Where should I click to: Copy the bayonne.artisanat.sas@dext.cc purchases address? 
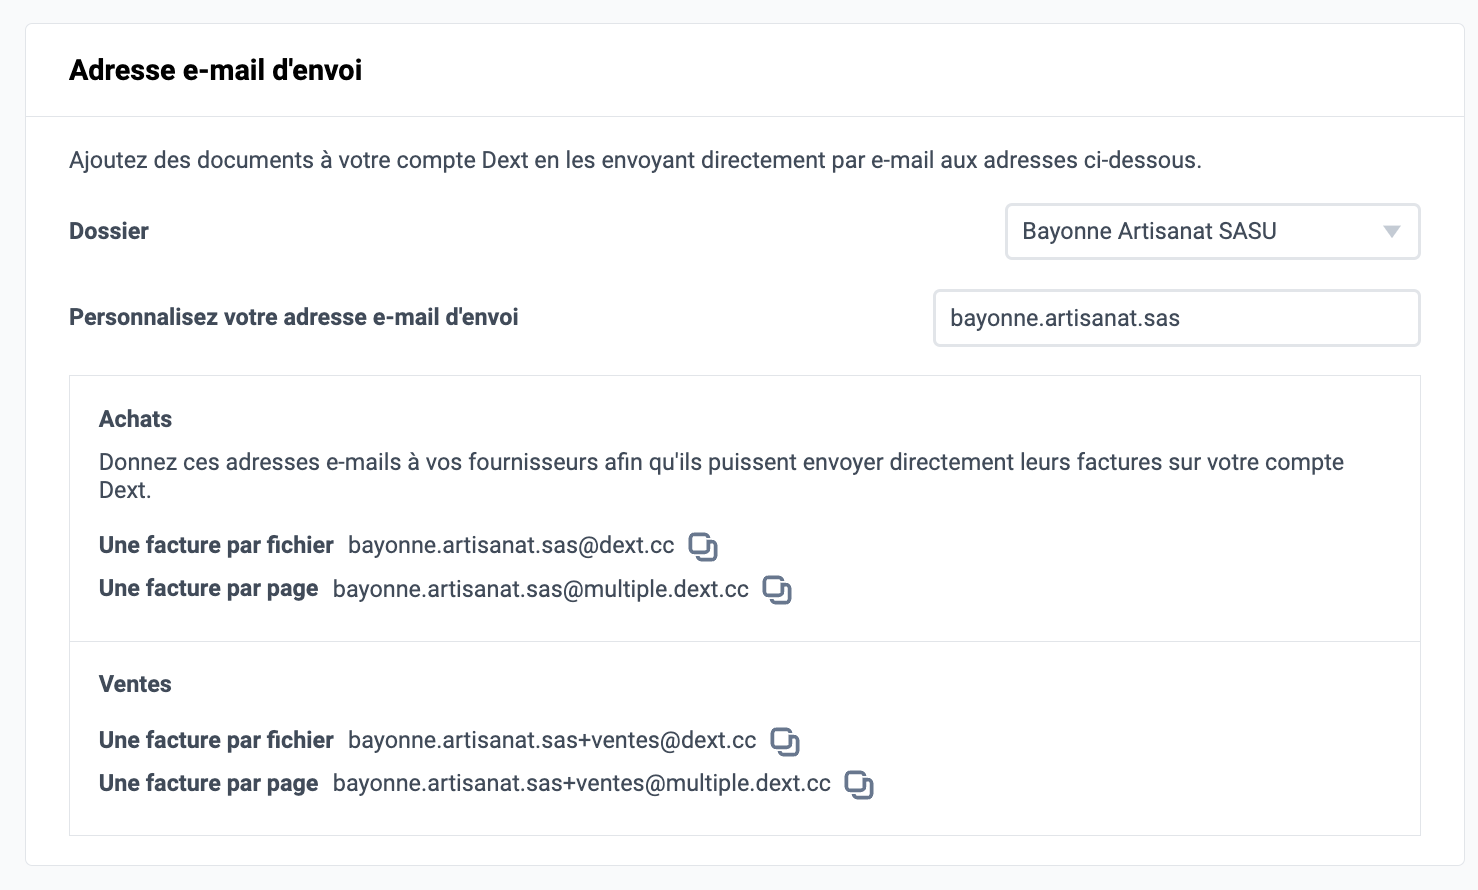[x=703, y=547]
